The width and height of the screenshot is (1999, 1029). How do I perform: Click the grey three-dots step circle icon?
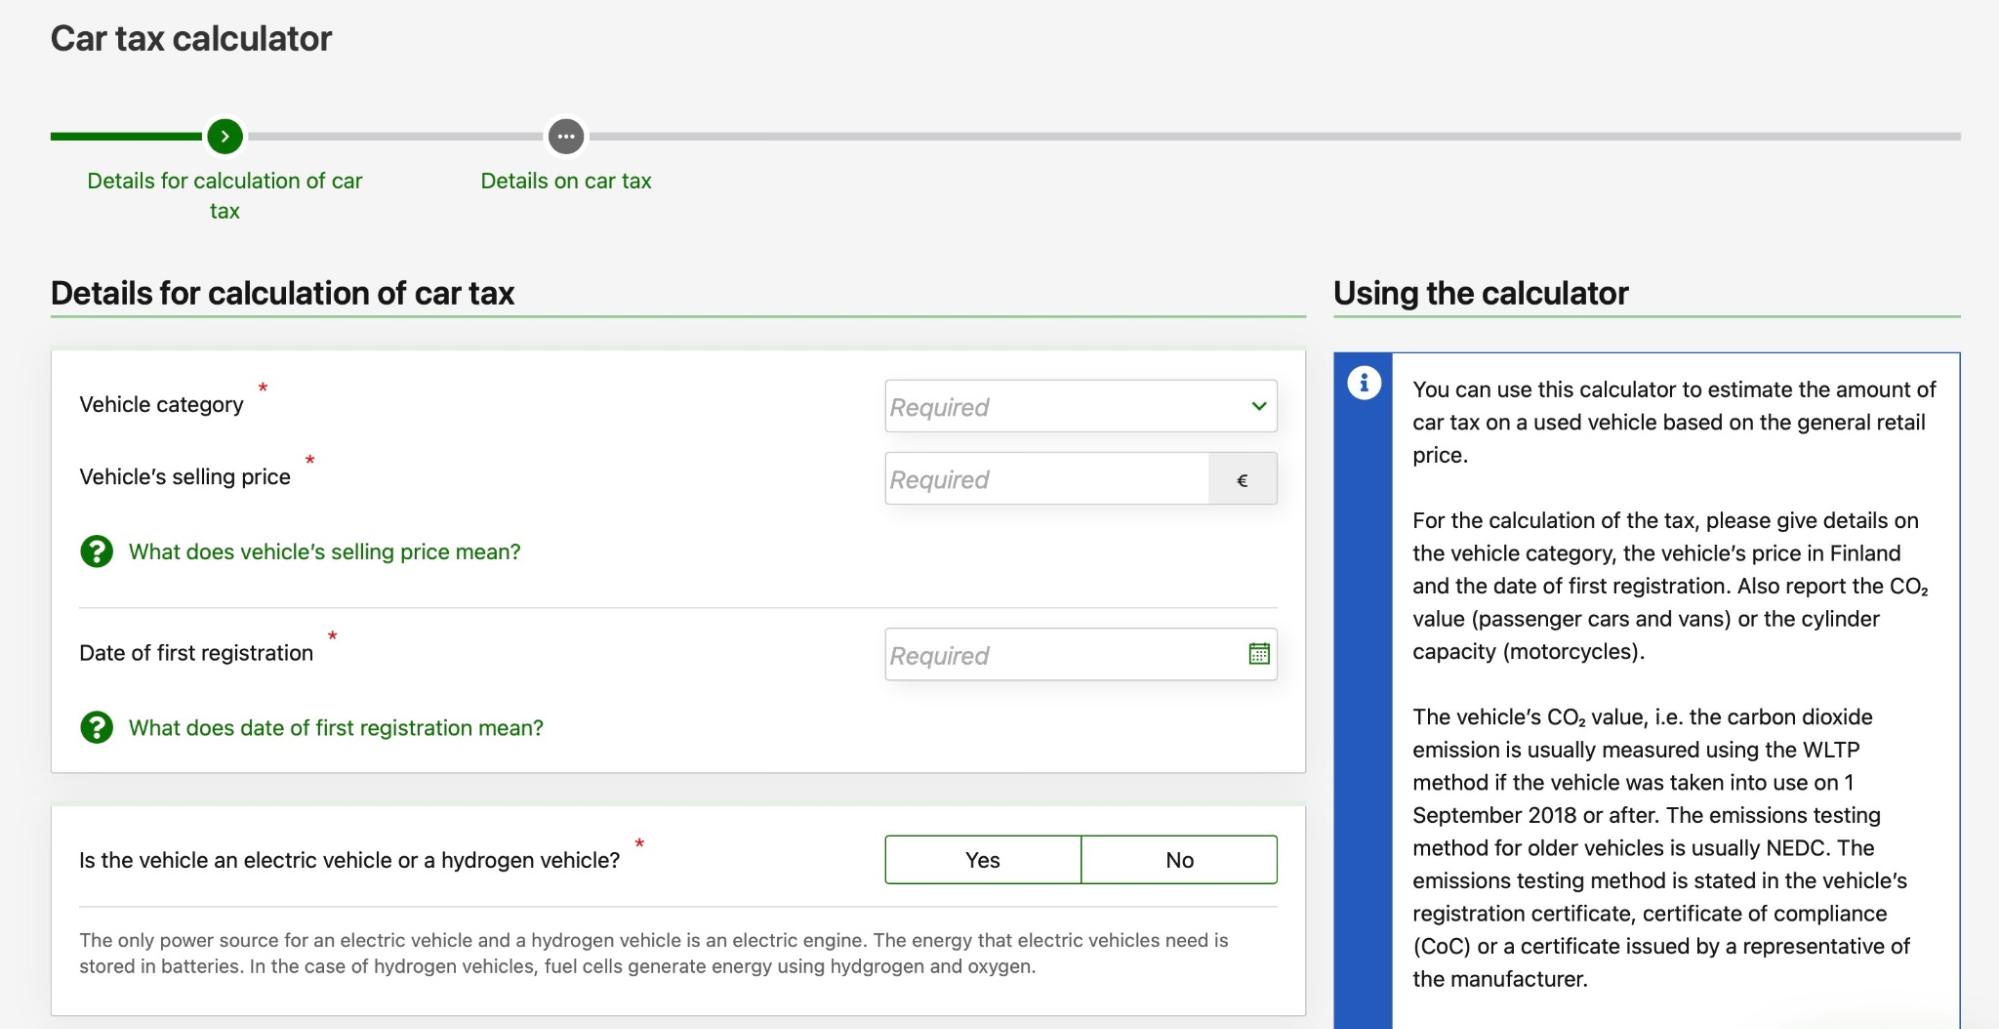566,137
